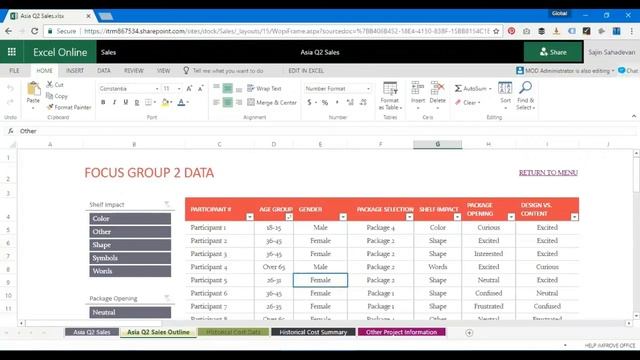Click Tell me what you want to do
Image resolution: width=640 pixels, height=360 pixels.
point(223,71)
